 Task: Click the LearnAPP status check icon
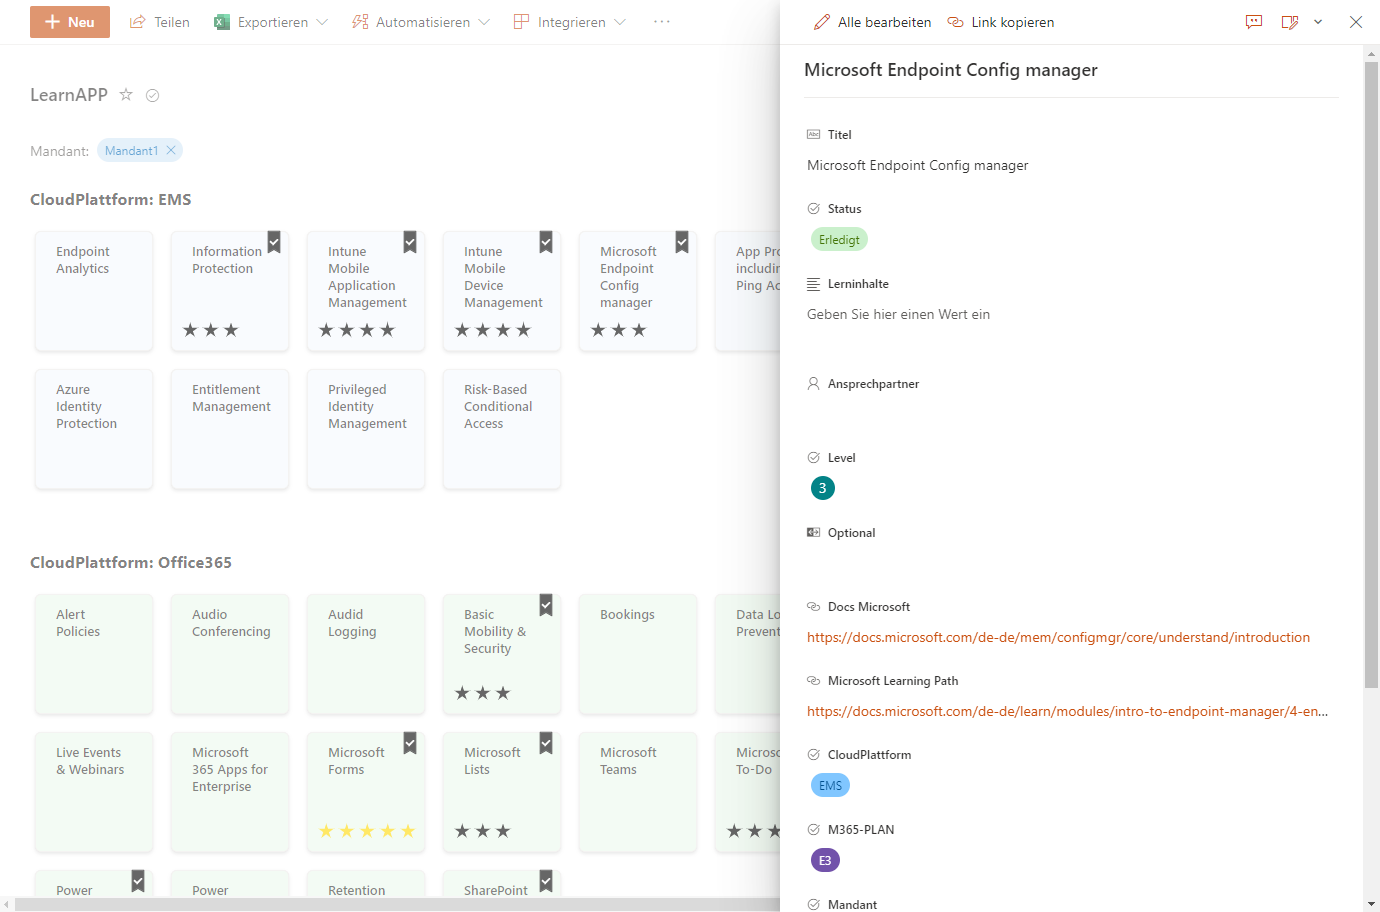[x=153, y=96]
